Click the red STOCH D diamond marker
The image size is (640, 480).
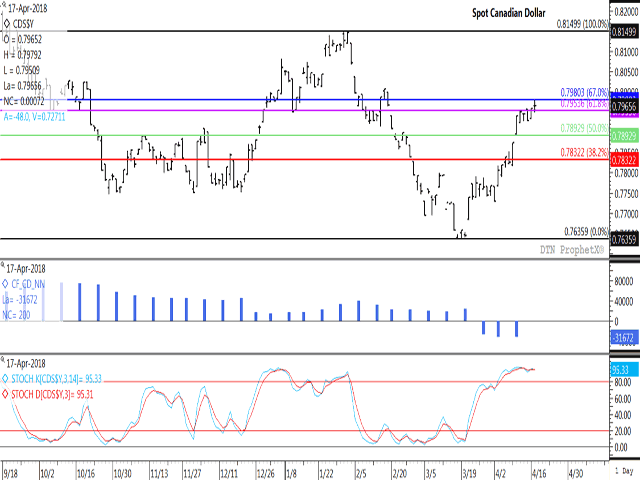(5, 395)
